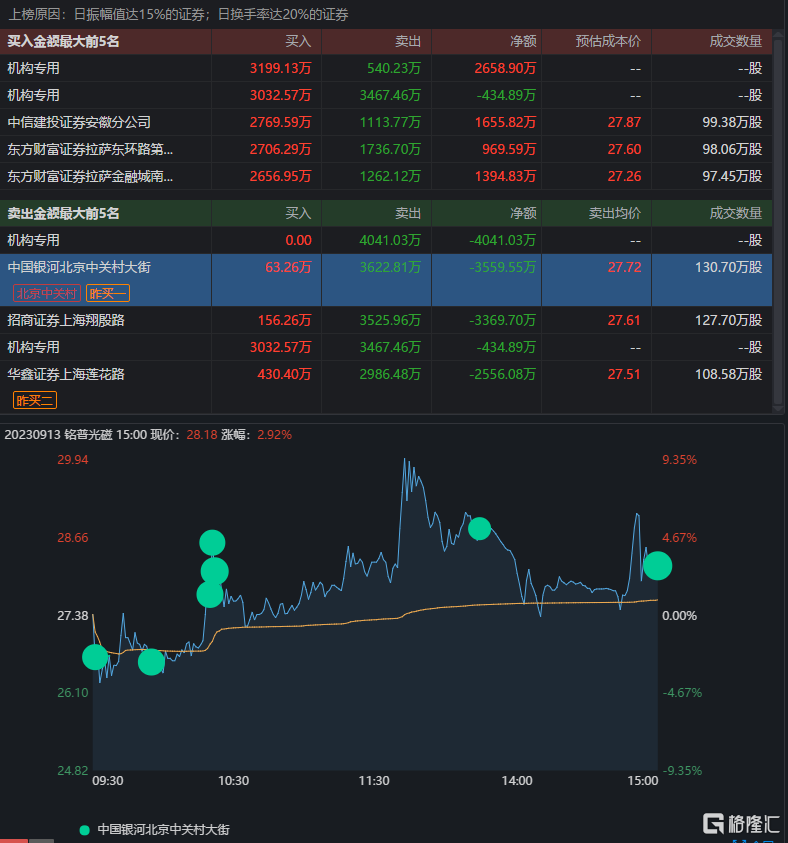Click net amount 1655.82万

(x=505, y=123)
